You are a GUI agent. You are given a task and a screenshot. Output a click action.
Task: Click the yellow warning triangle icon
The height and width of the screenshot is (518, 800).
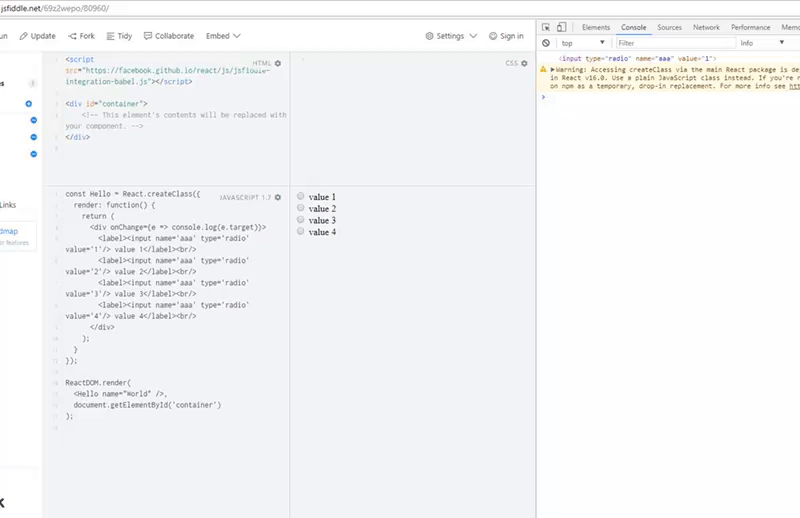coord(543,69)
